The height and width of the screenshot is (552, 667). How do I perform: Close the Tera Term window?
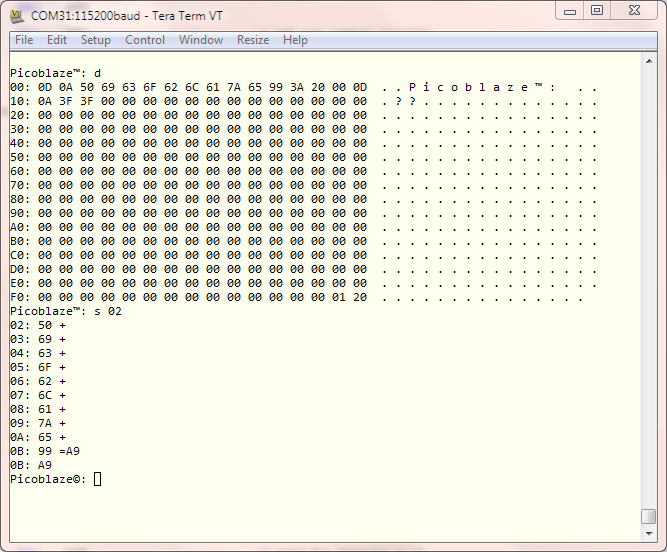pyautogui.click(x=634, y=11)
